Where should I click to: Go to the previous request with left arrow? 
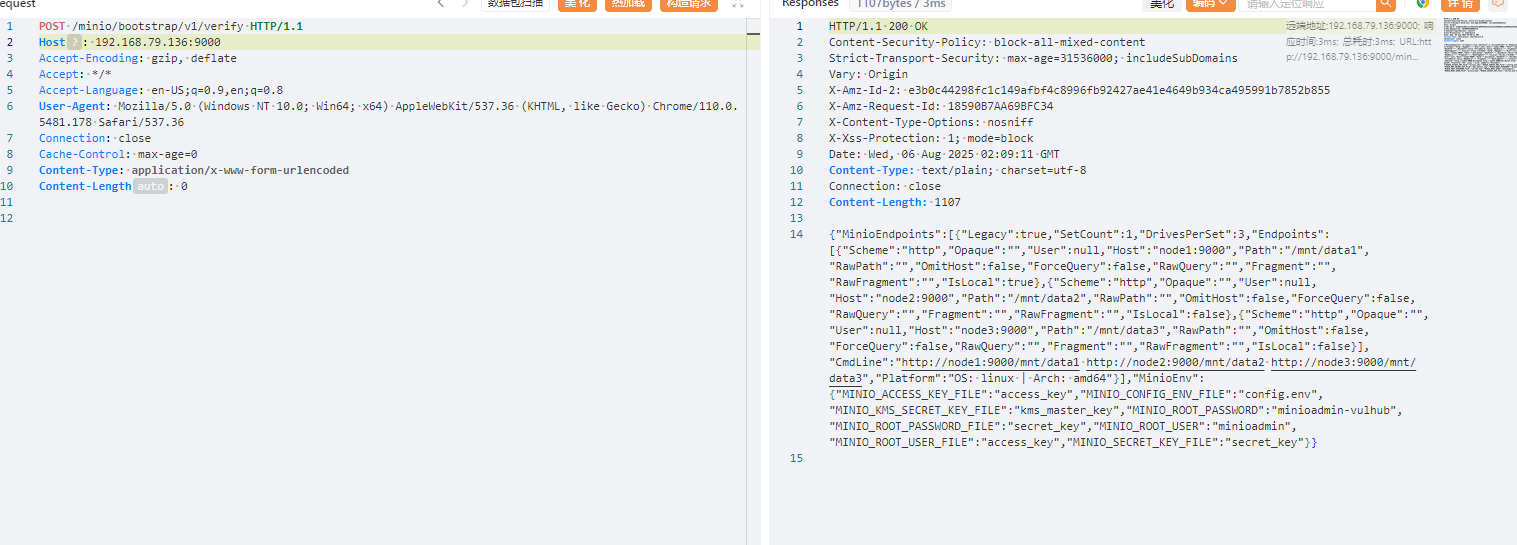point(441,4)
